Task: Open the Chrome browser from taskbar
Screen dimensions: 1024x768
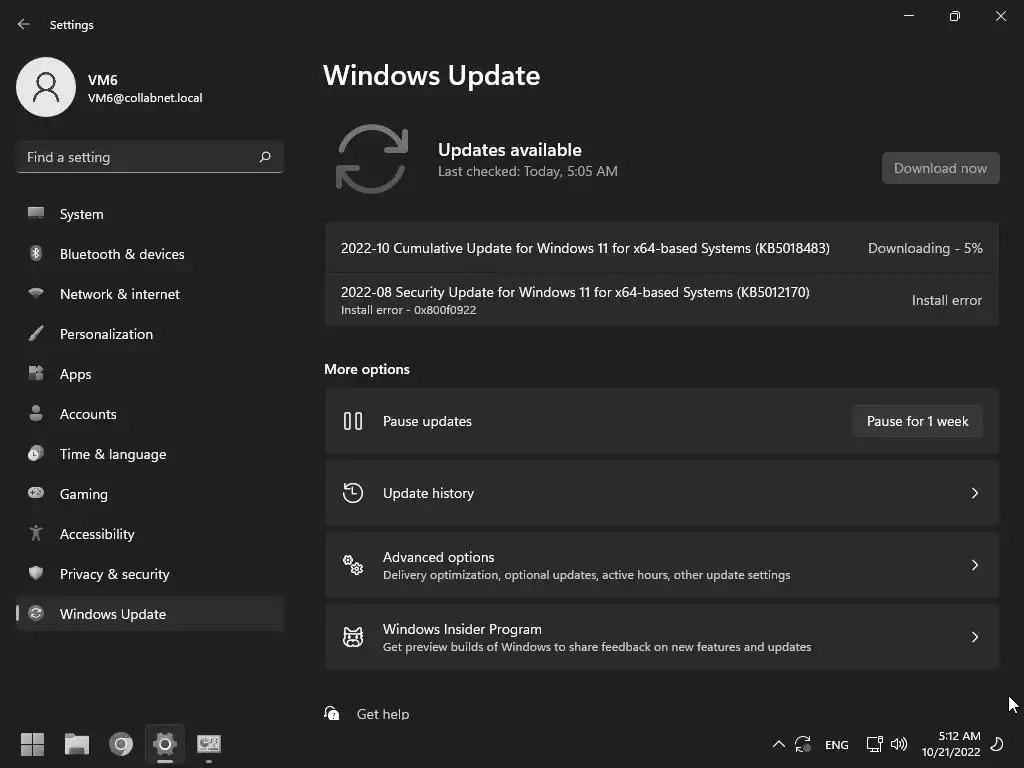Action: tap(121, 744)
